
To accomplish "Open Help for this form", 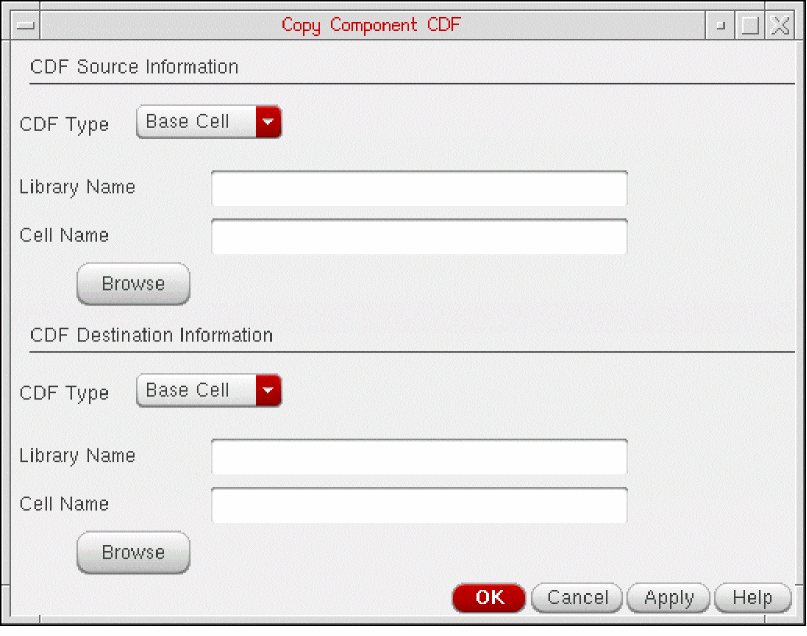I will coord(752,598).
